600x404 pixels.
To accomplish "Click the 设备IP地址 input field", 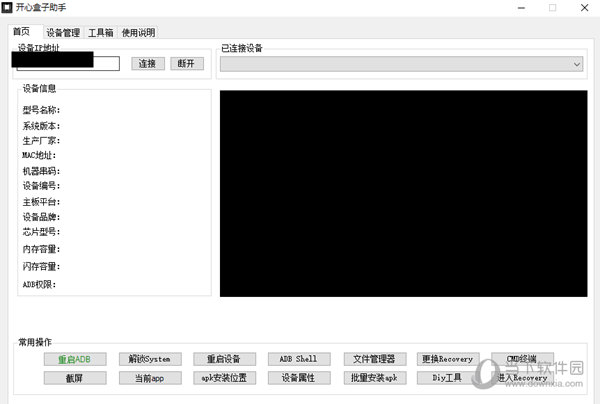I will pyautogui.click(x=66, y=64).
